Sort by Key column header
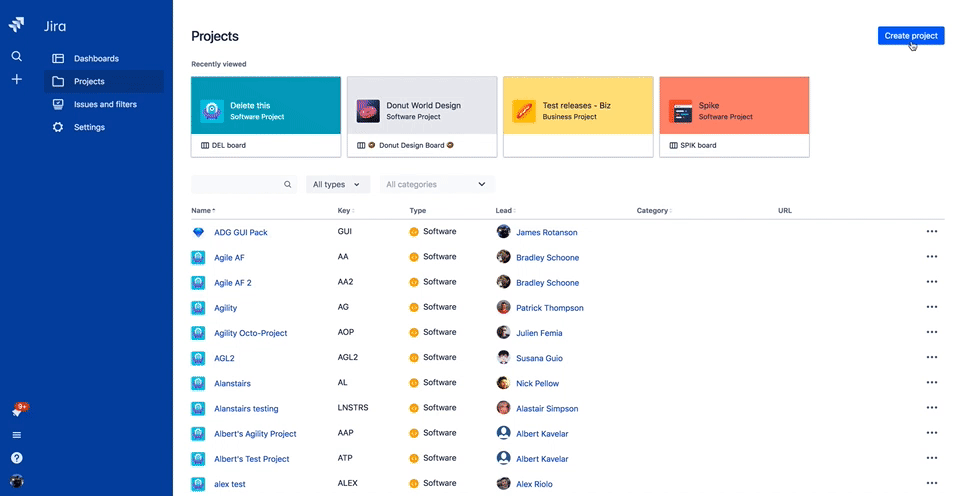 [346, 211]
